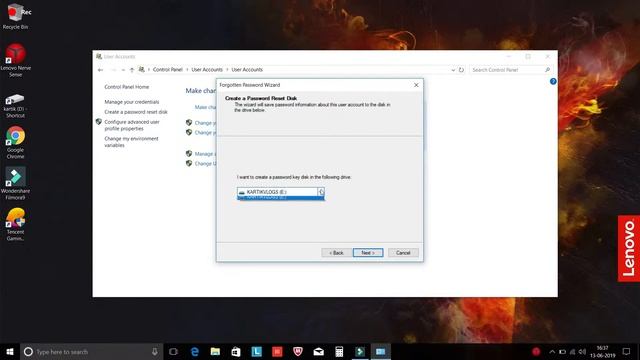Image resolution: width=640 pixels, height=360 pixels.
Task: Select the Control Panel taskbar button
Action: coord(380,351)
